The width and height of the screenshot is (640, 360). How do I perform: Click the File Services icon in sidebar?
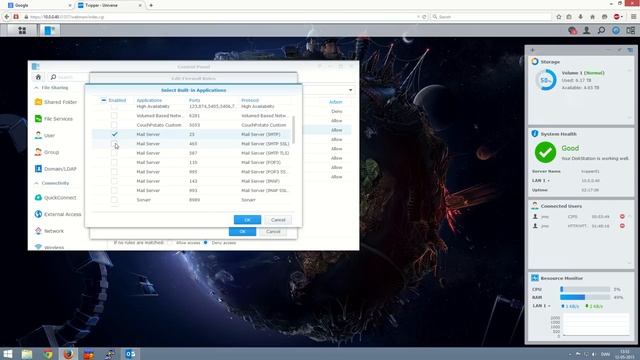tap(38, 118)
